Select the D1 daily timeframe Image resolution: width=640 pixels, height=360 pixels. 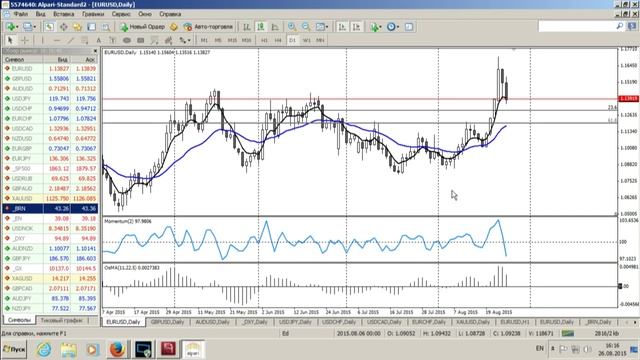click(x=292, y=40)
